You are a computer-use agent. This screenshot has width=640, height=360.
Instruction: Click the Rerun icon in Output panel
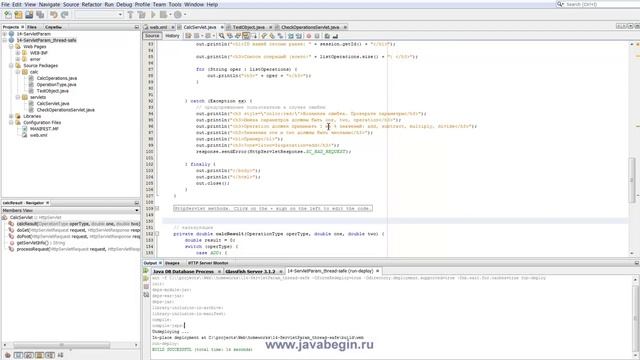pyautogui.click(x=146, y=271)
